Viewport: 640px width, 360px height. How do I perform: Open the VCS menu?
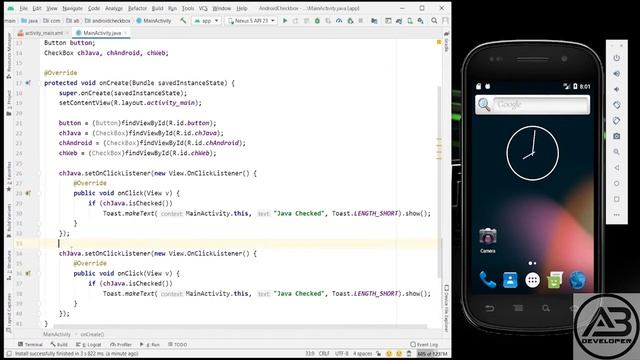pyautogui.click(x=203, y=8)
